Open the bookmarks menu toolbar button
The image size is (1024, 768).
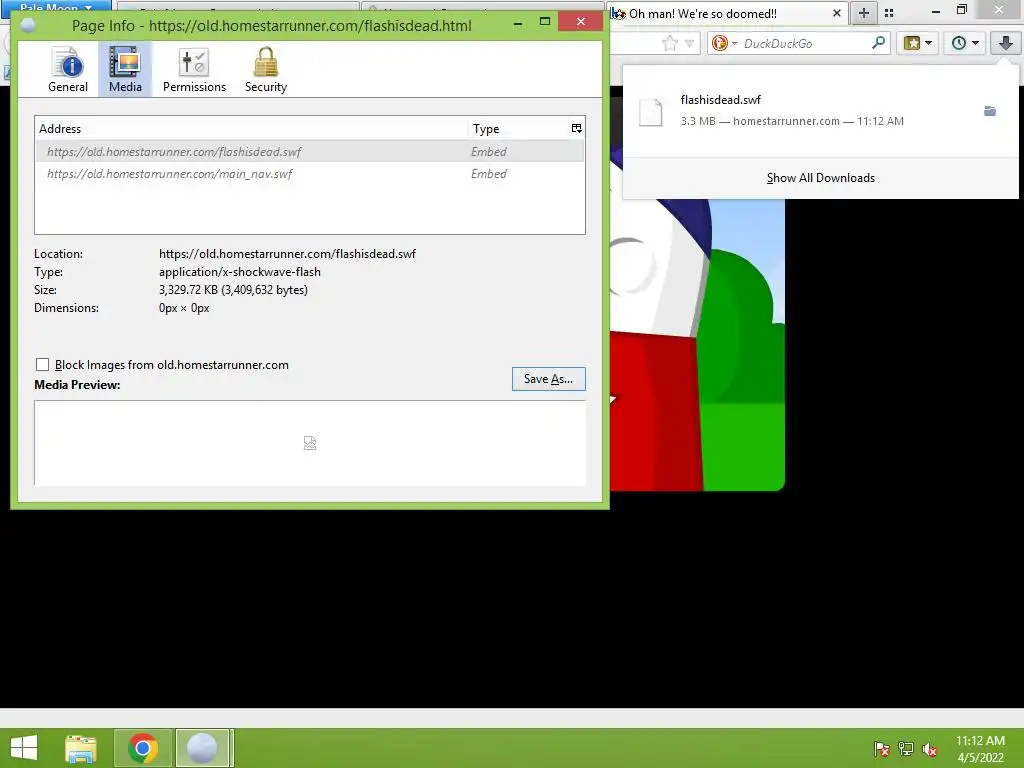coord(918,43)
